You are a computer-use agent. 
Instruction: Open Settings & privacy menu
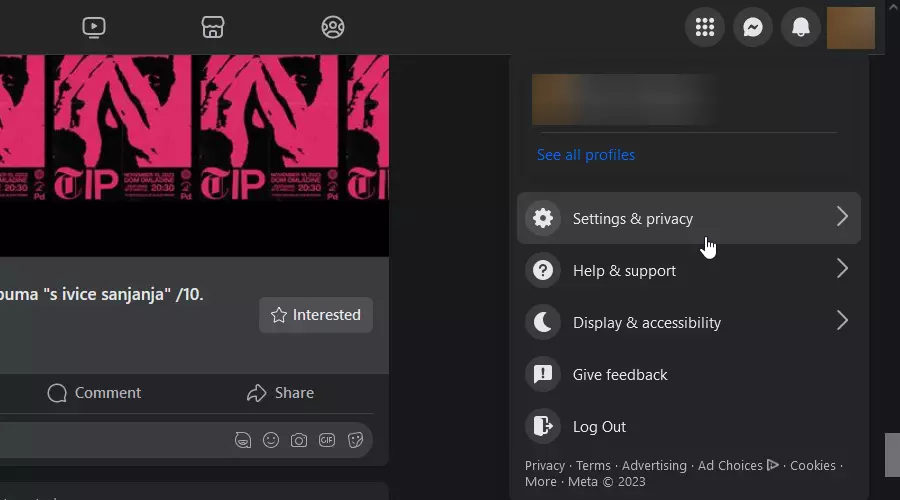pyautogui.click(x=689, y=218)
